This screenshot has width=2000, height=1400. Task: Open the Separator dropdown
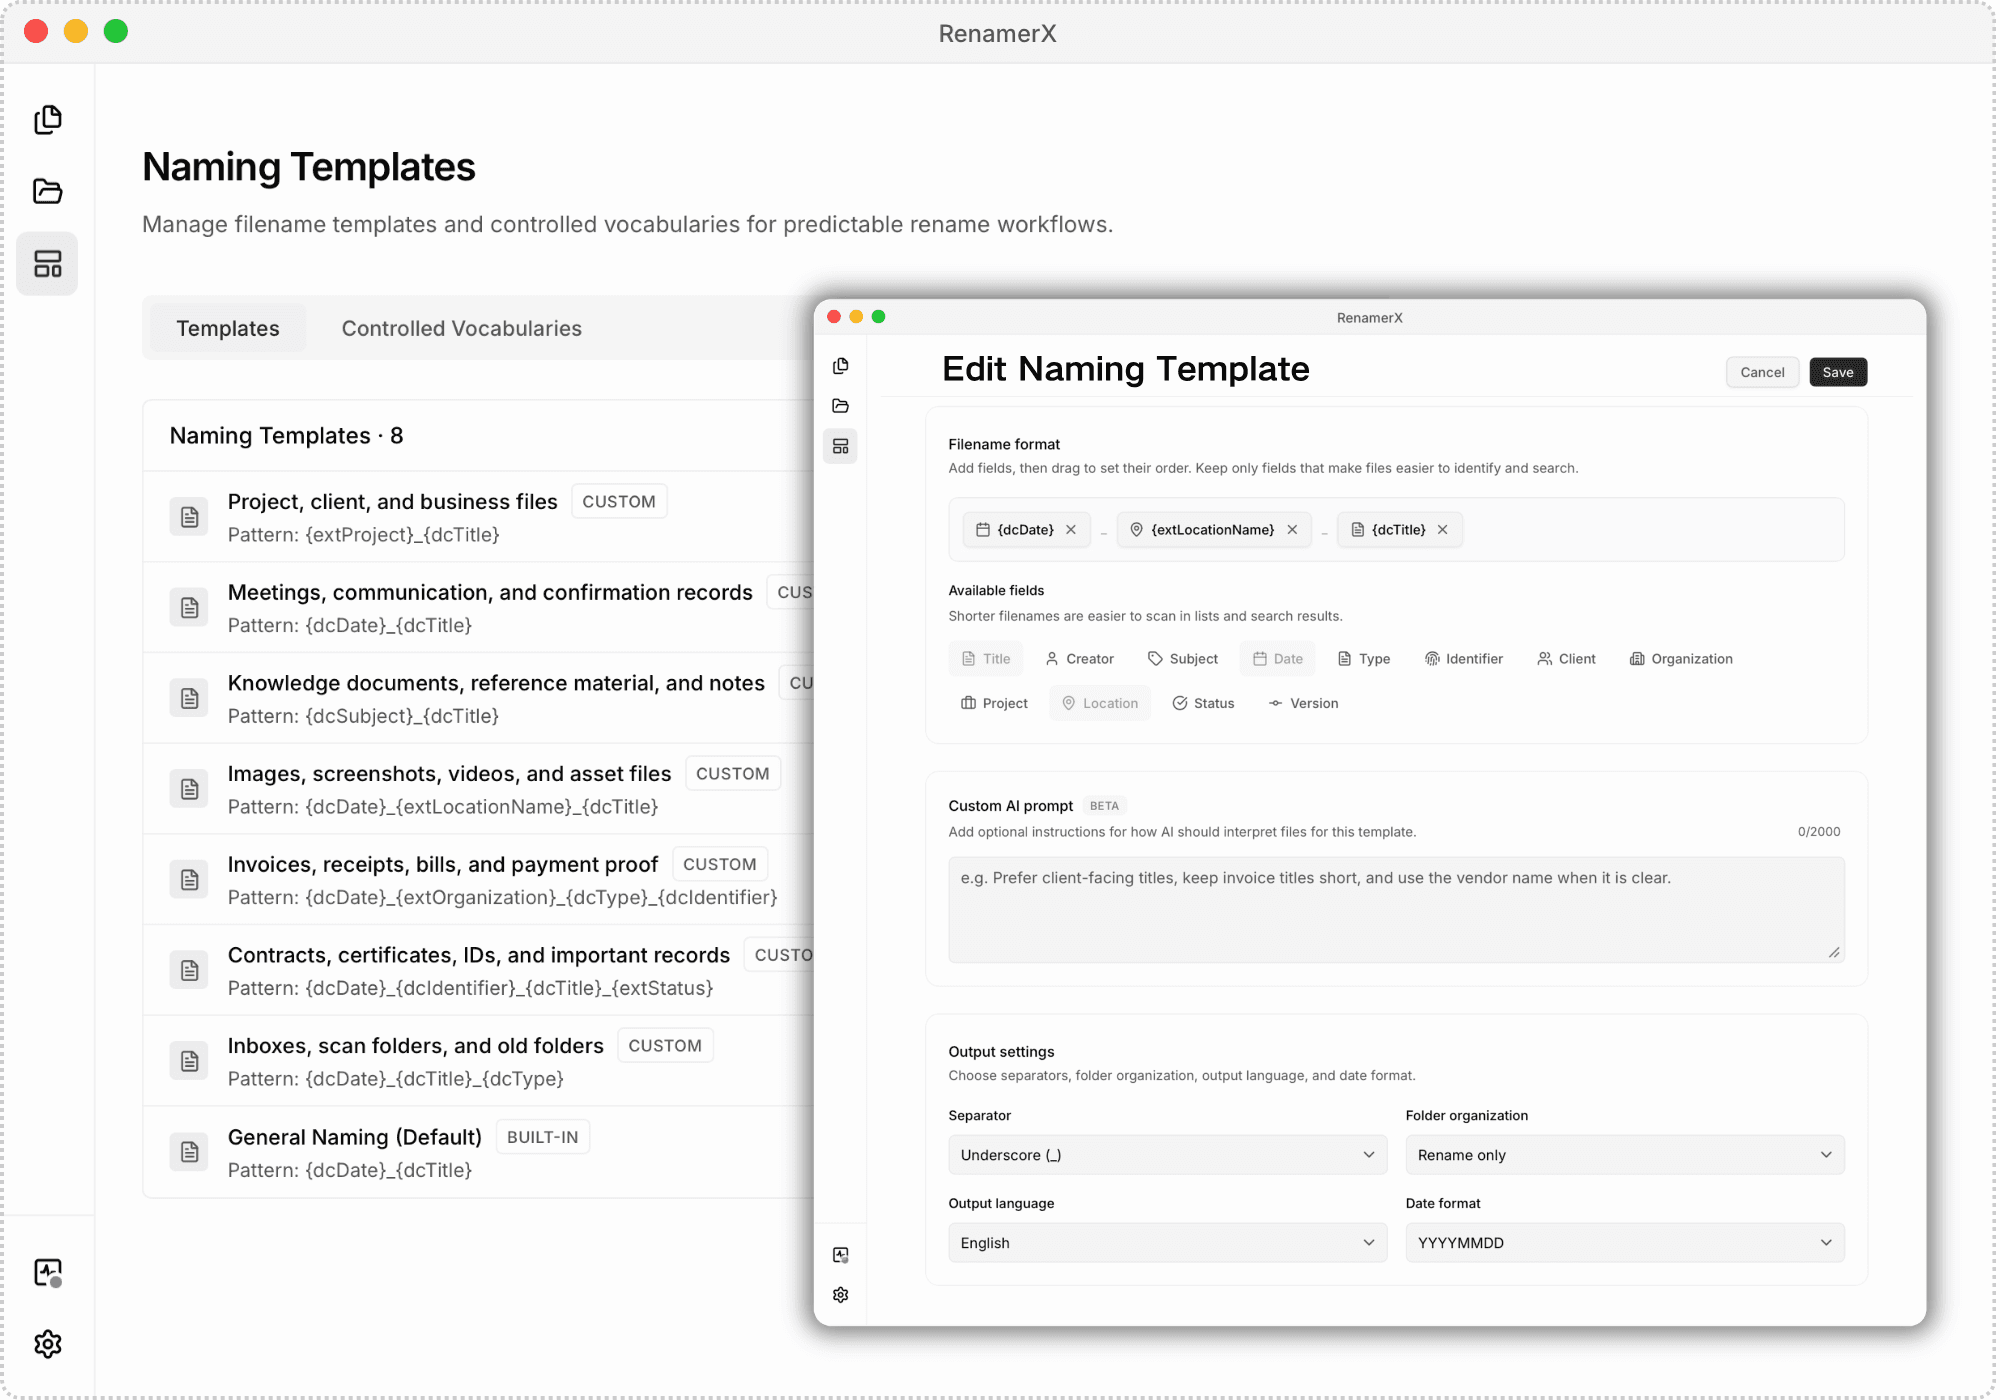click(1167, 1155)
